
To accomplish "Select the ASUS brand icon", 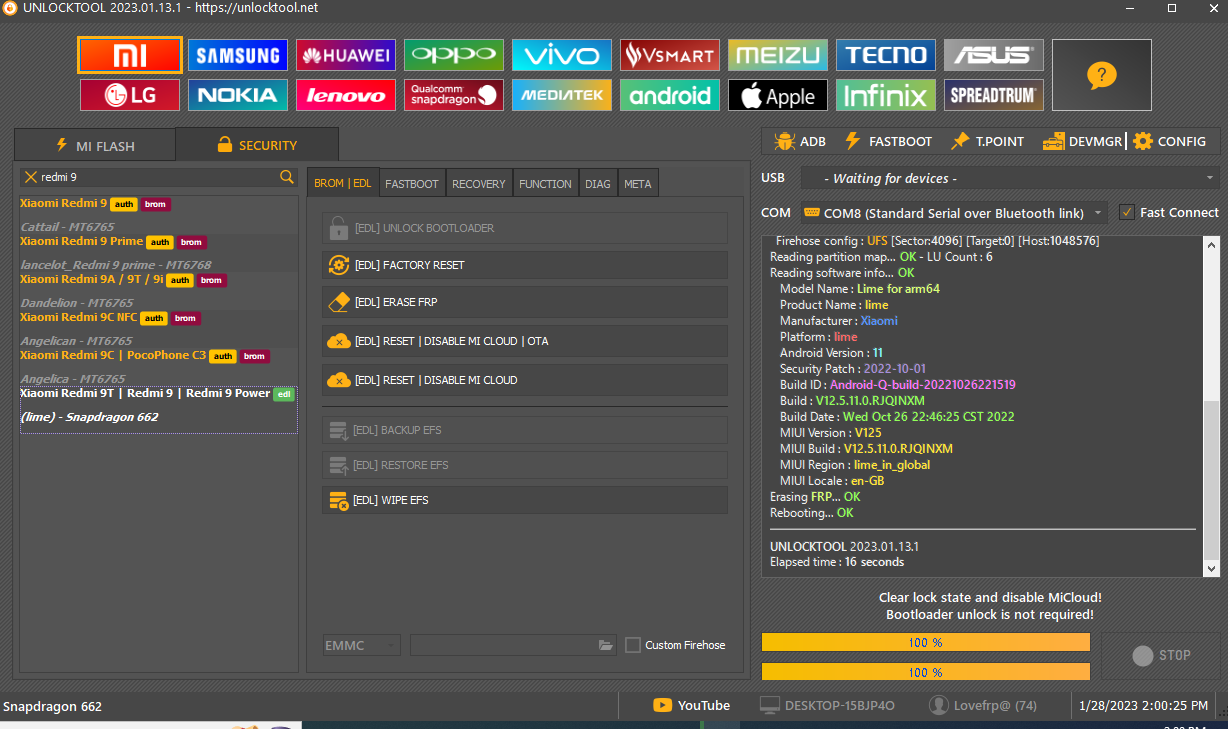I will pos(994,55).
